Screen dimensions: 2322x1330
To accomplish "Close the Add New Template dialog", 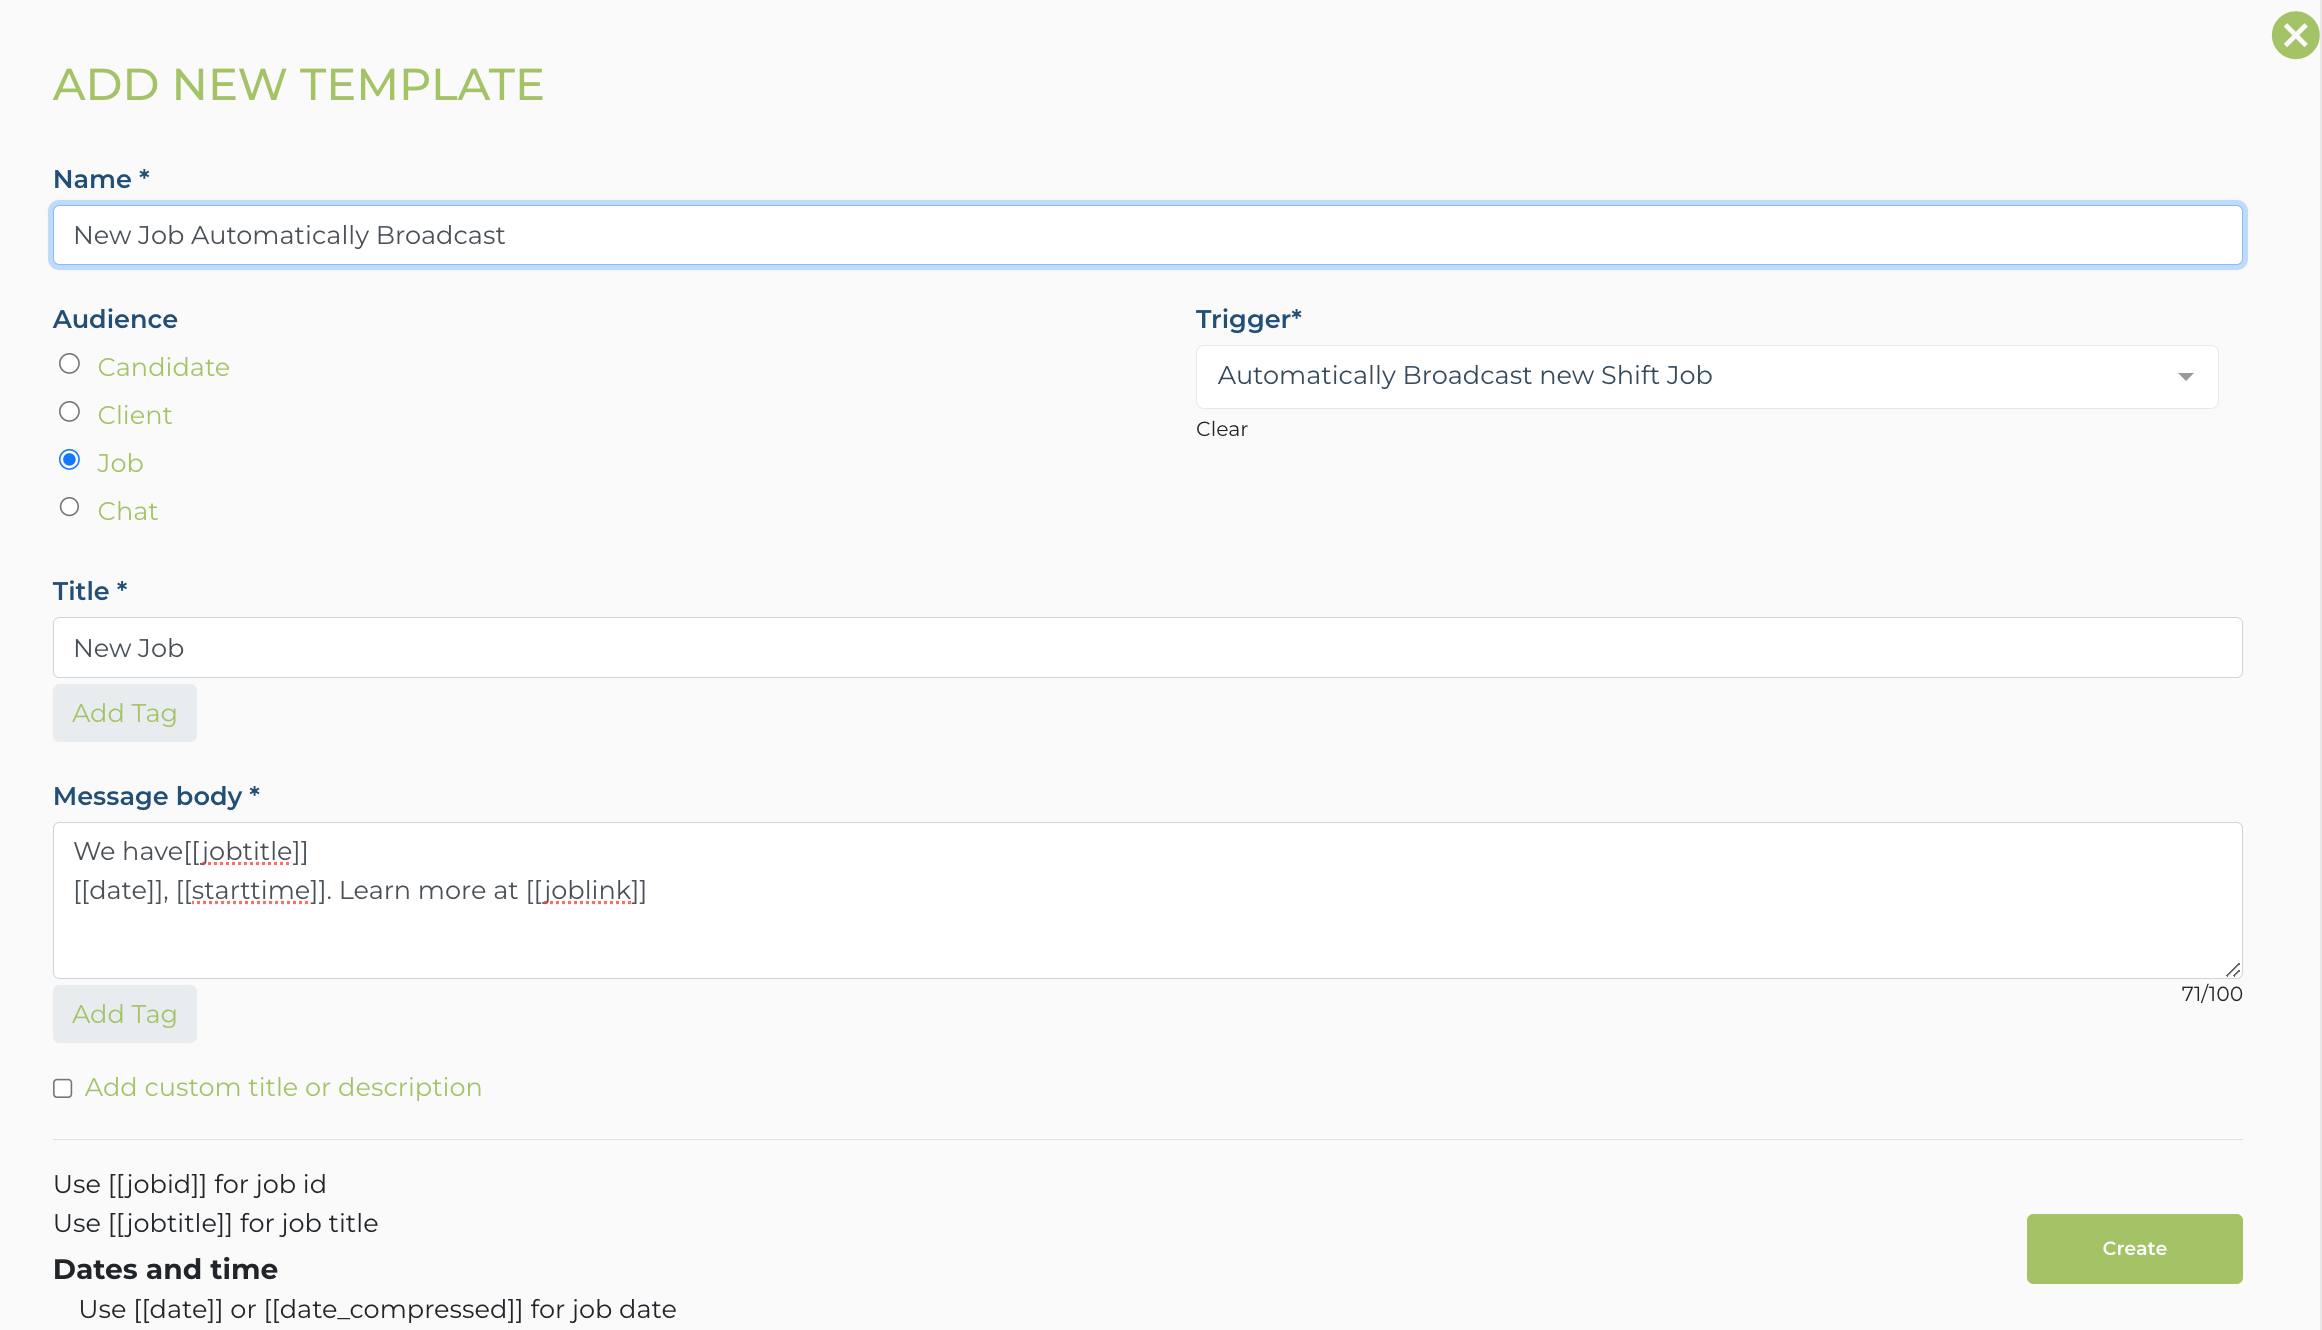I will pyautogui.click(x=2295, y=36).
